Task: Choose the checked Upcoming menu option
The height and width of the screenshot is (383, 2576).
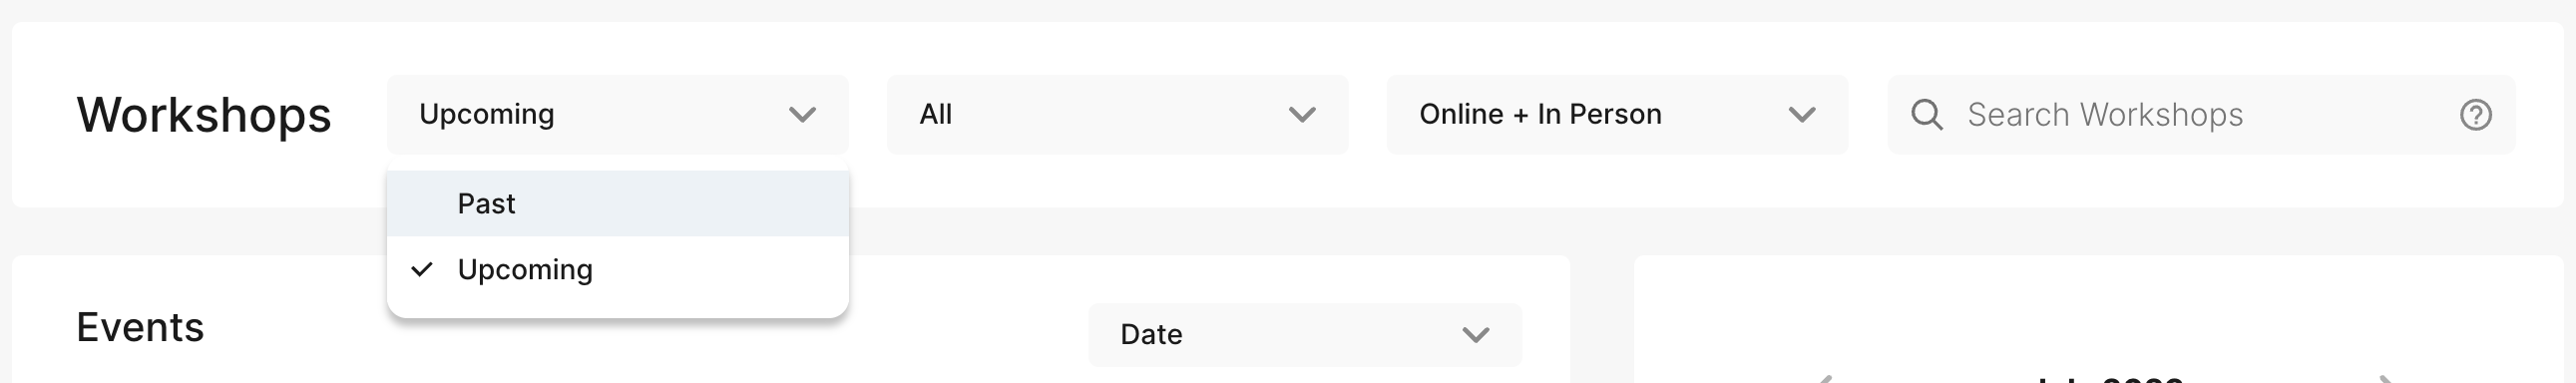Action: [617, 269]
